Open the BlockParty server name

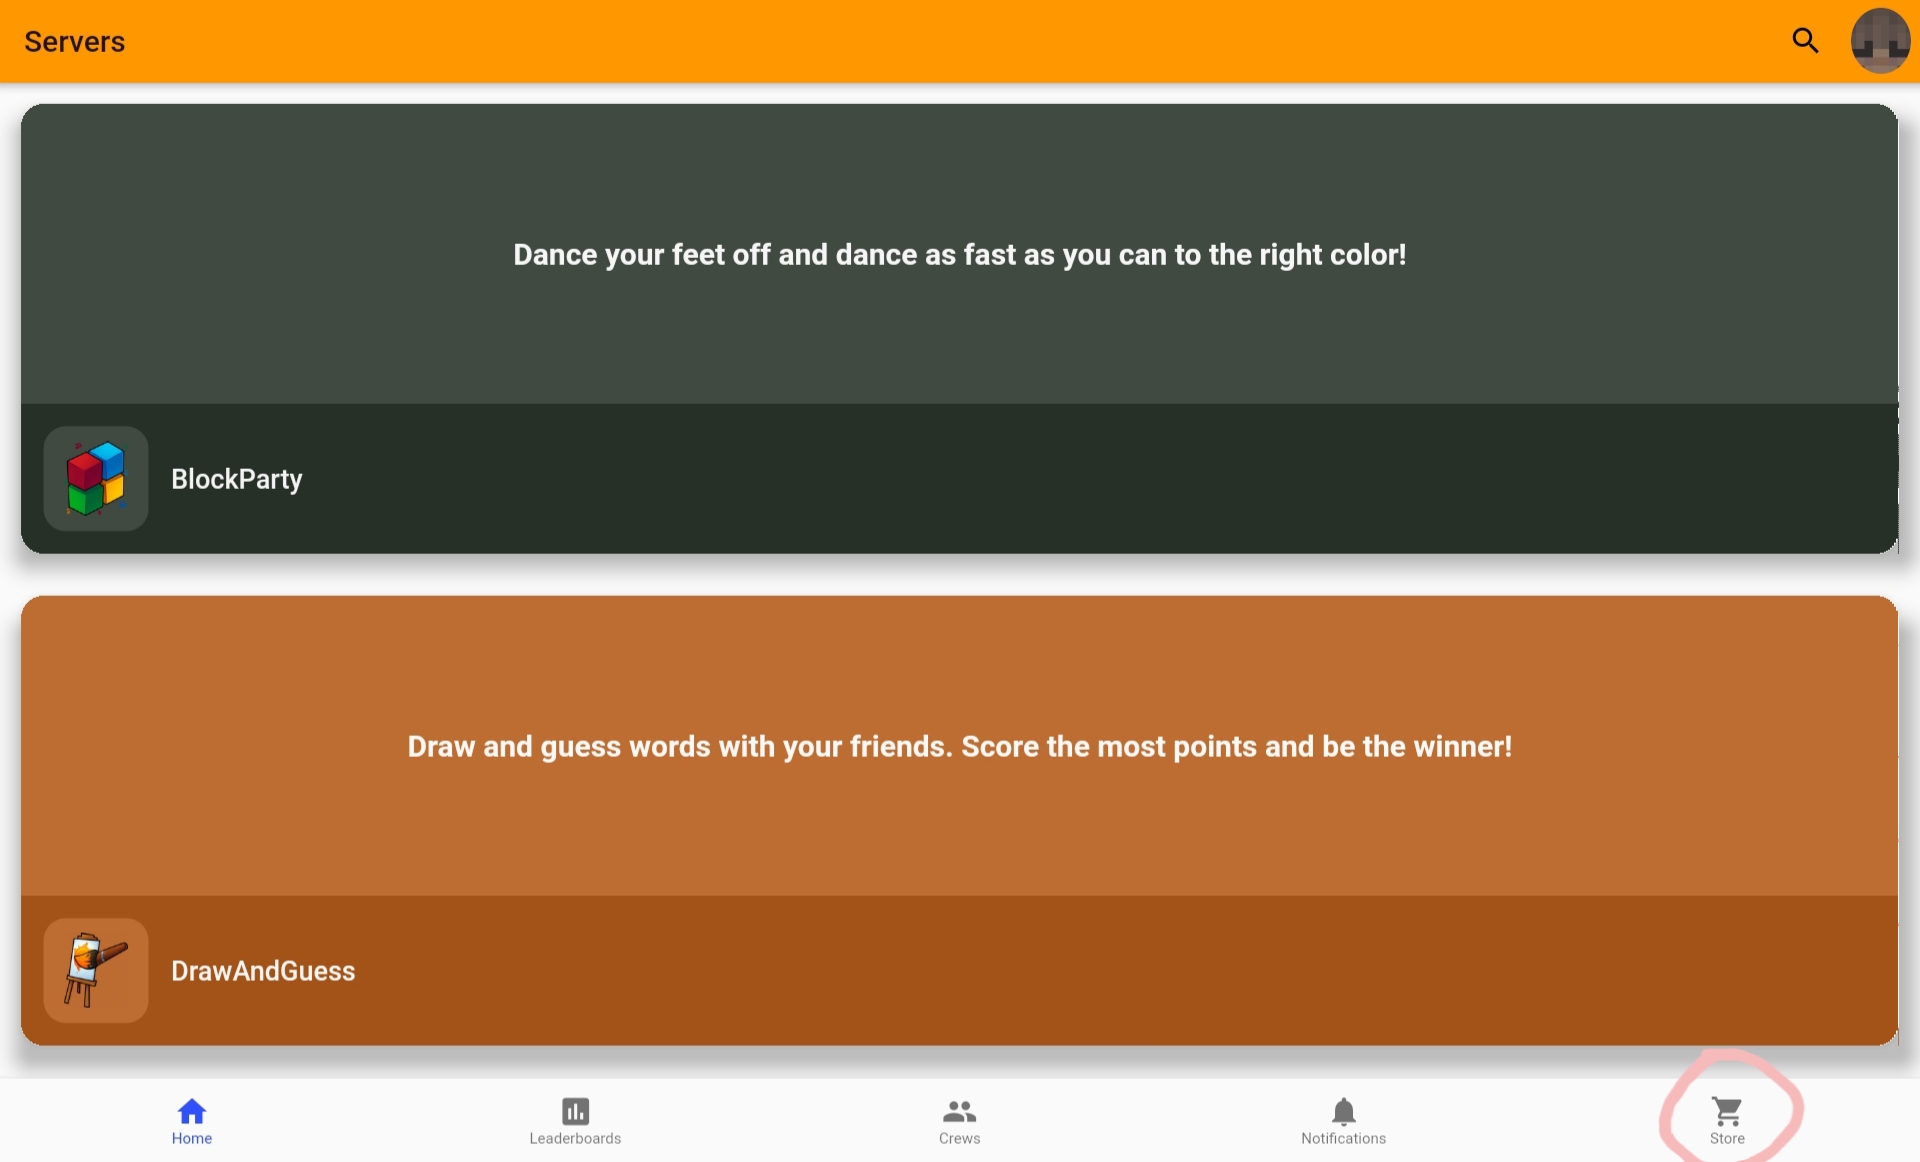[237, 479]
